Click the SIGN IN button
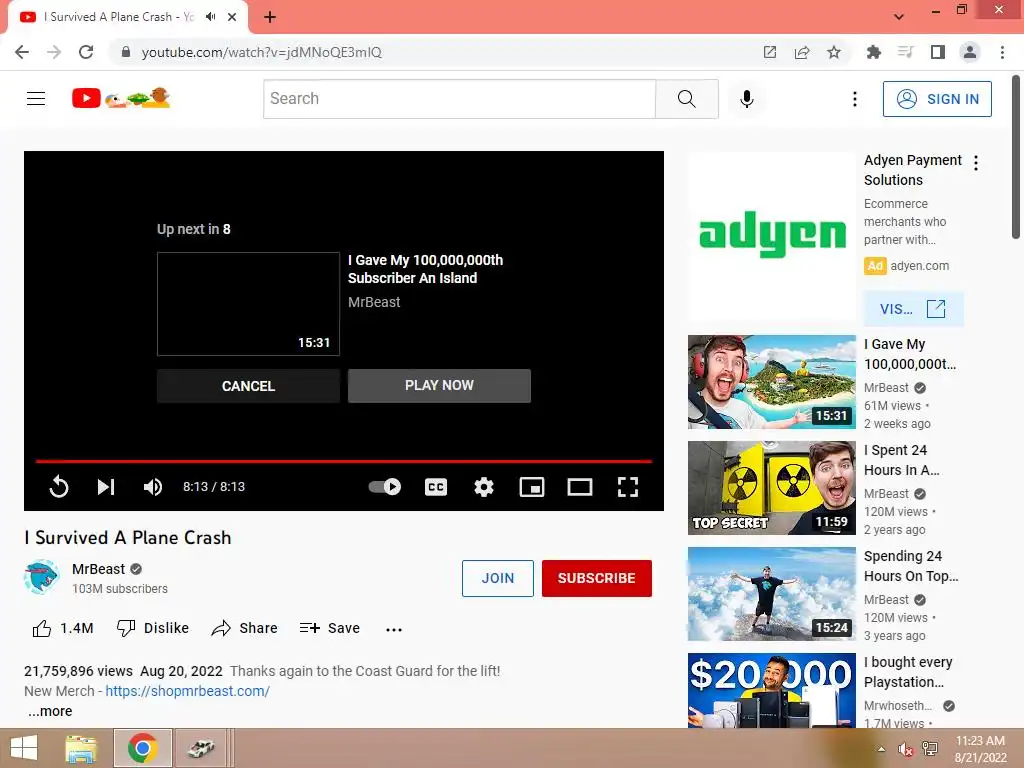Image resolution: width=1024 pixels, height=768 pixels. [937, 99]
